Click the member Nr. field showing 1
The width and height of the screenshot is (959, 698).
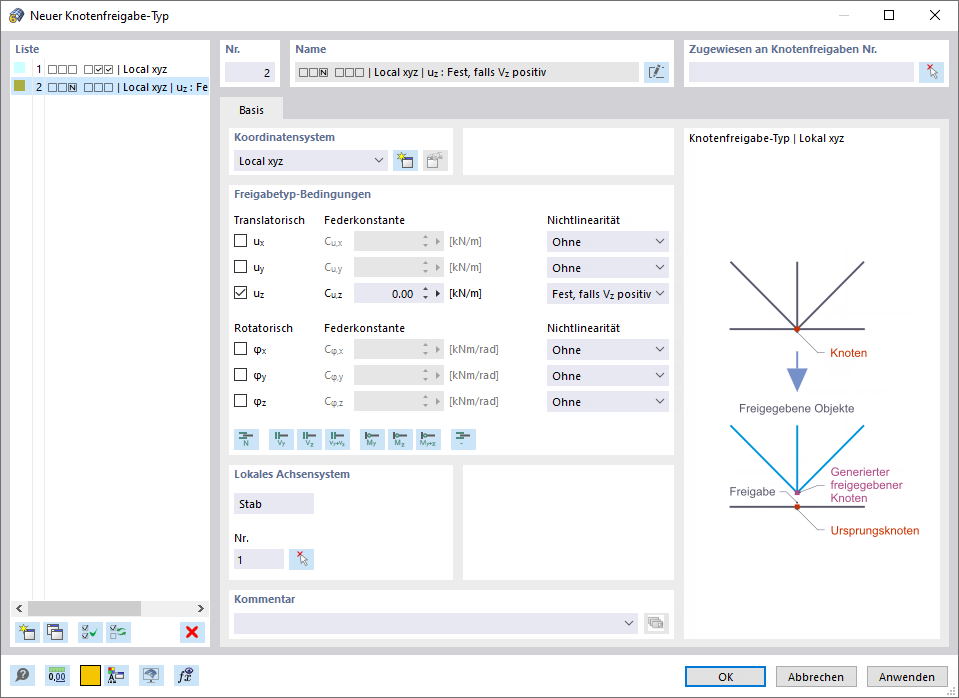coord(259,559)
